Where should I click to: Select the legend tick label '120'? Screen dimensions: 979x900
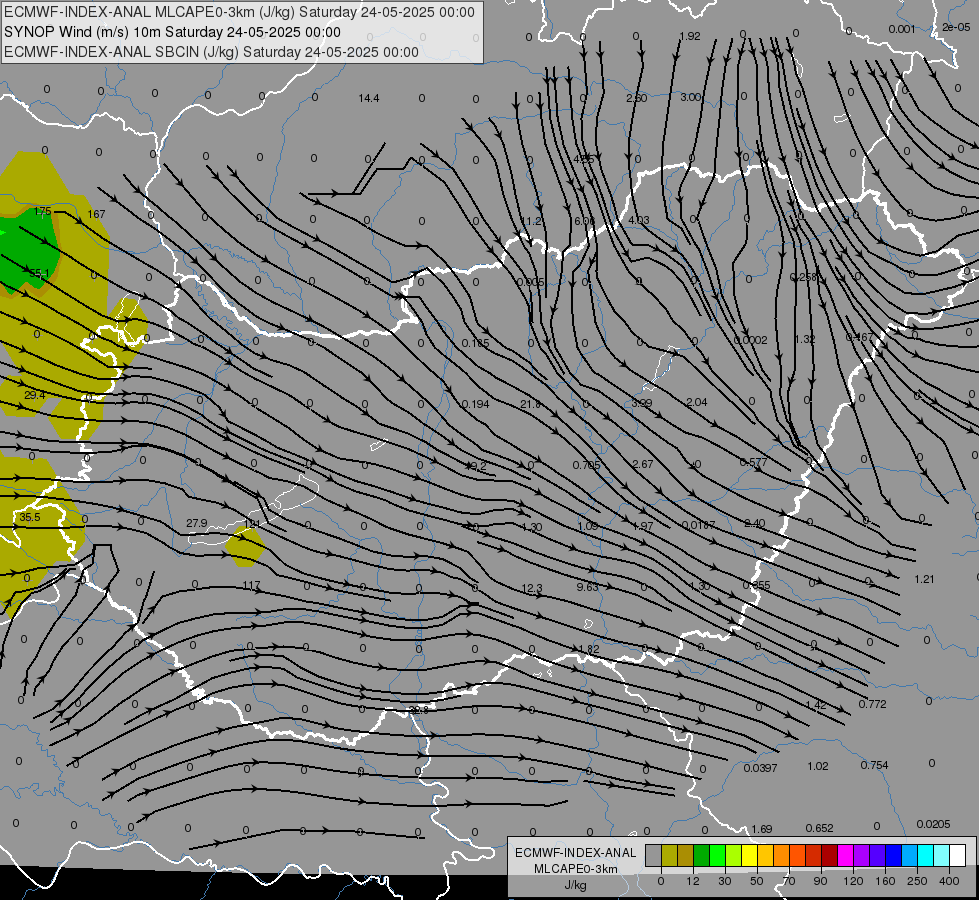pyautogui.click(x=853, y=881)
